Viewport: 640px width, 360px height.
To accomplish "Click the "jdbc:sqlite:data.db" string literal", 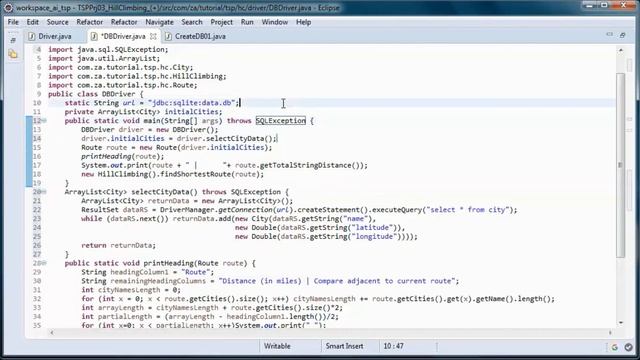I will 192,103.
